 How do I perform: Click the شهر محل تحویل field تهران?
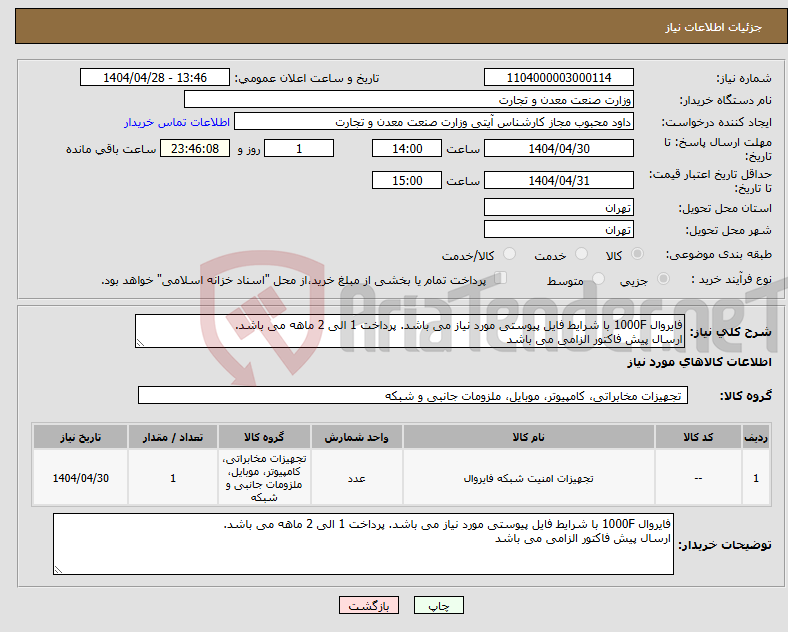(558, 230)
